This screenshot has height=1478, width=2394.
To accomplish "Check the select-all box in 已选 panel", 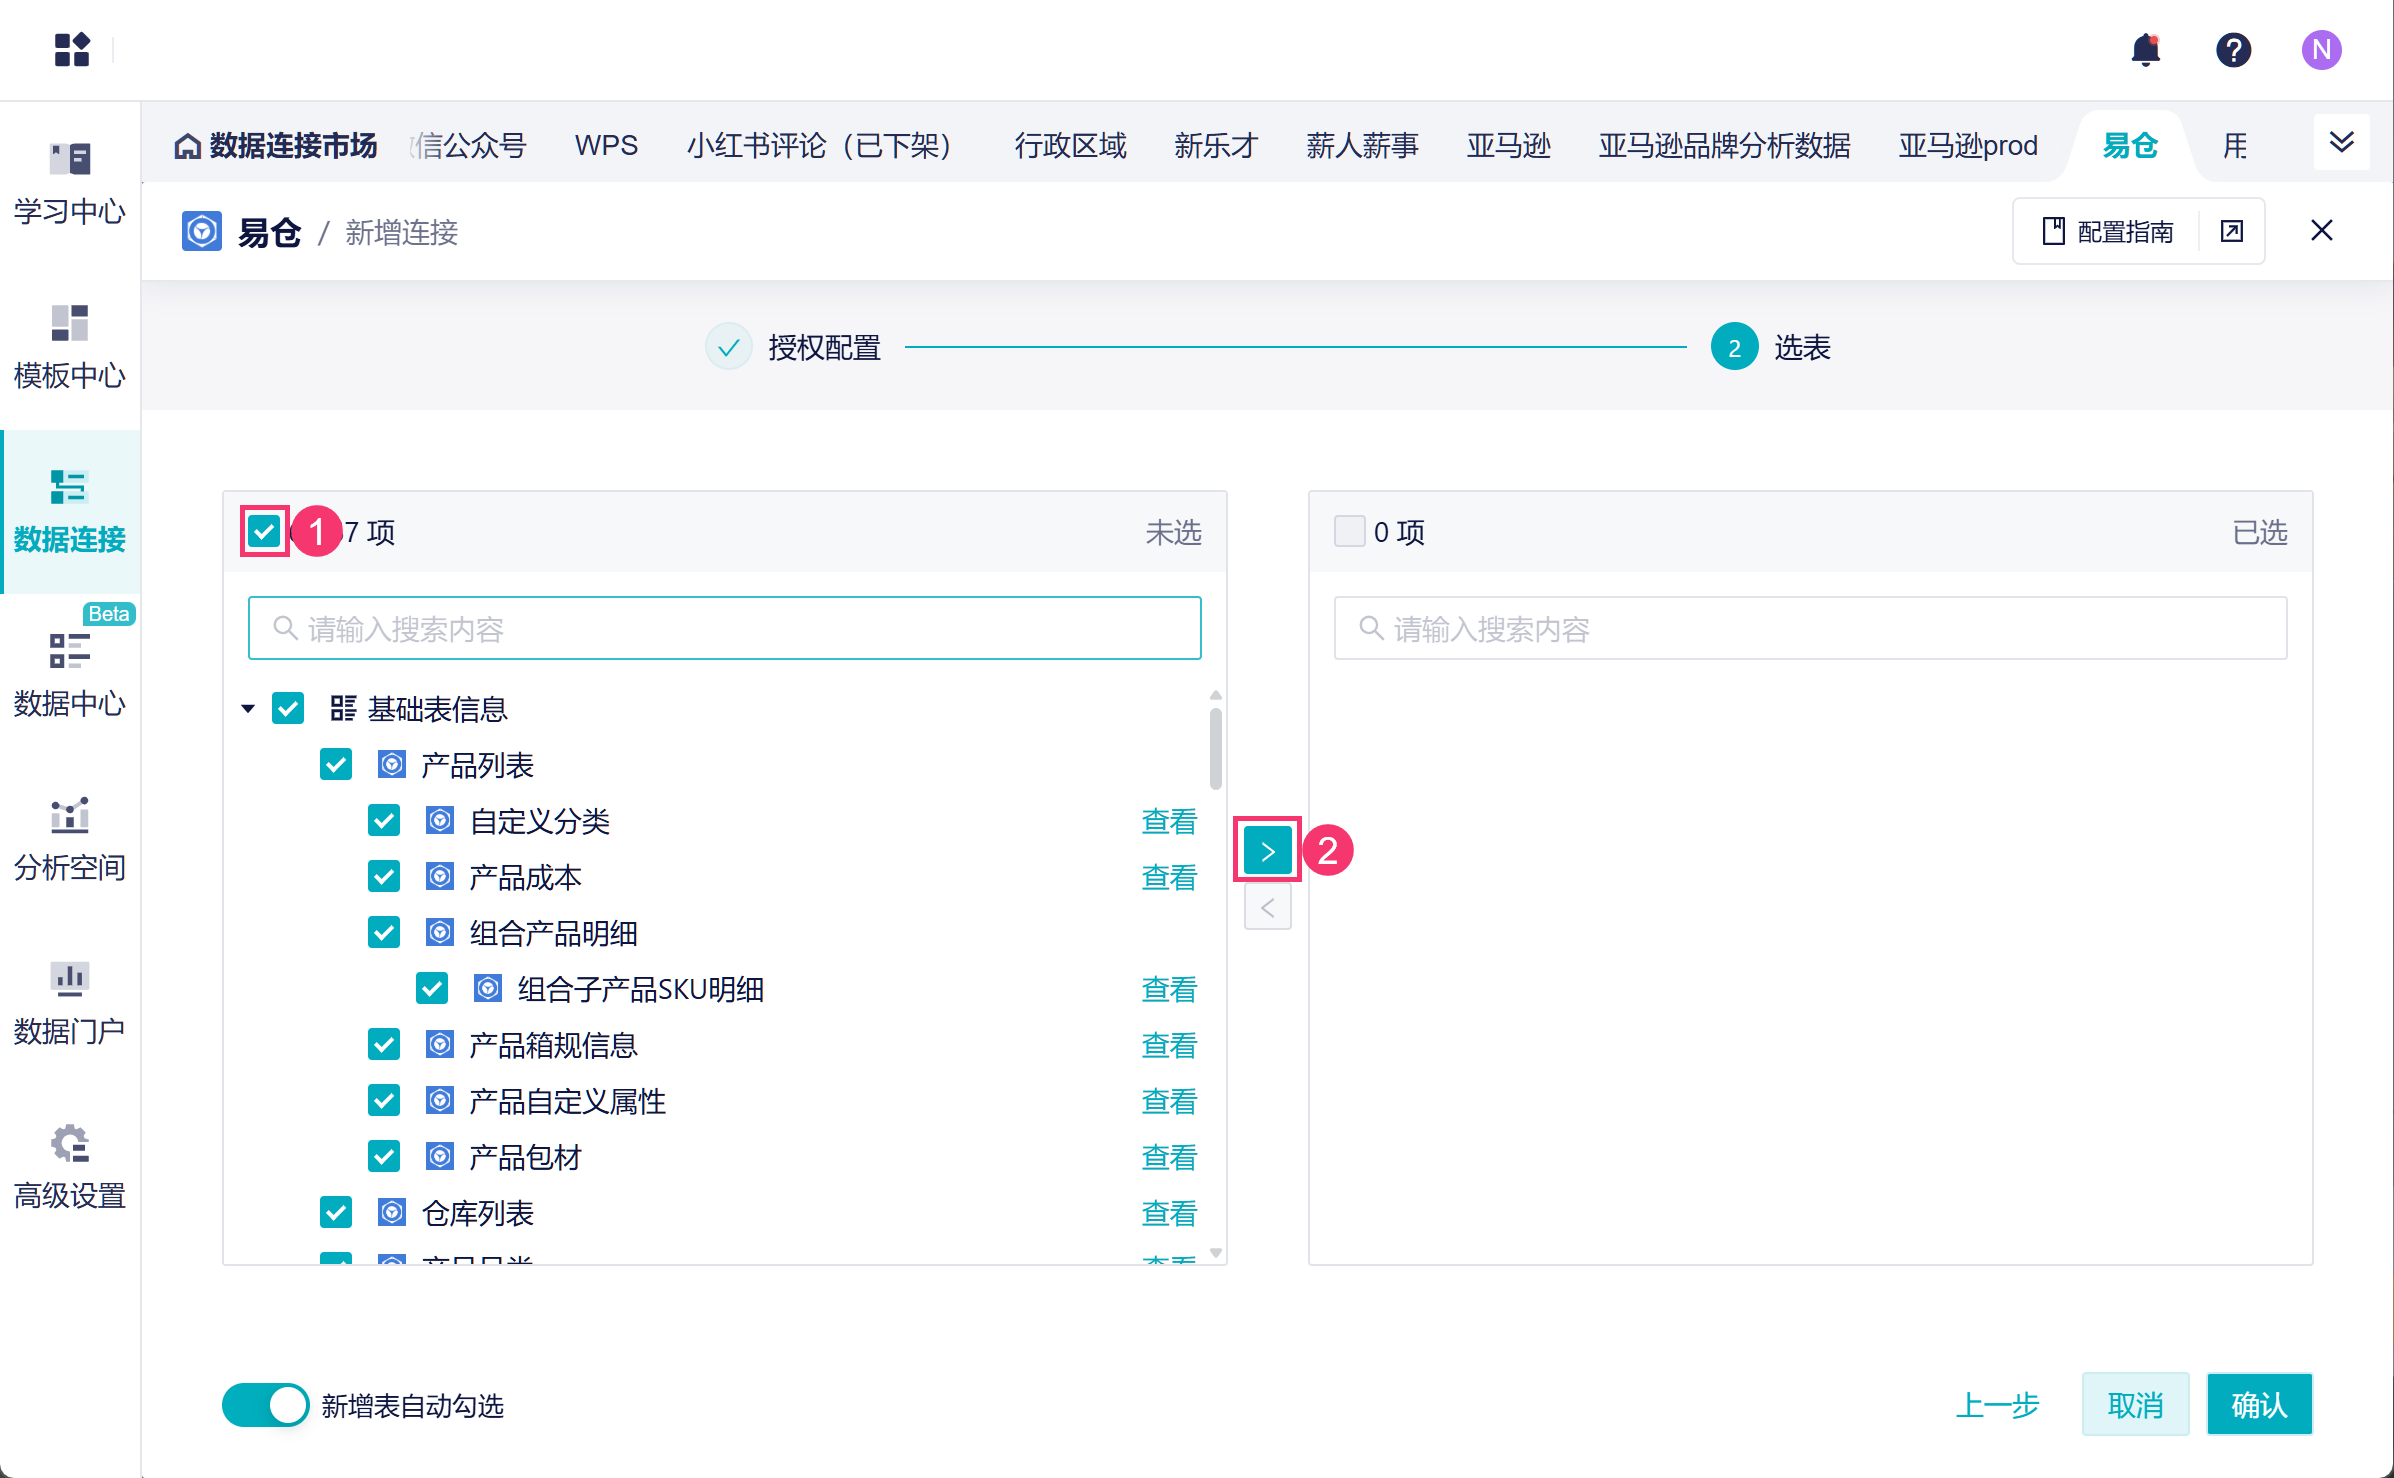I will coord(1349,531).
